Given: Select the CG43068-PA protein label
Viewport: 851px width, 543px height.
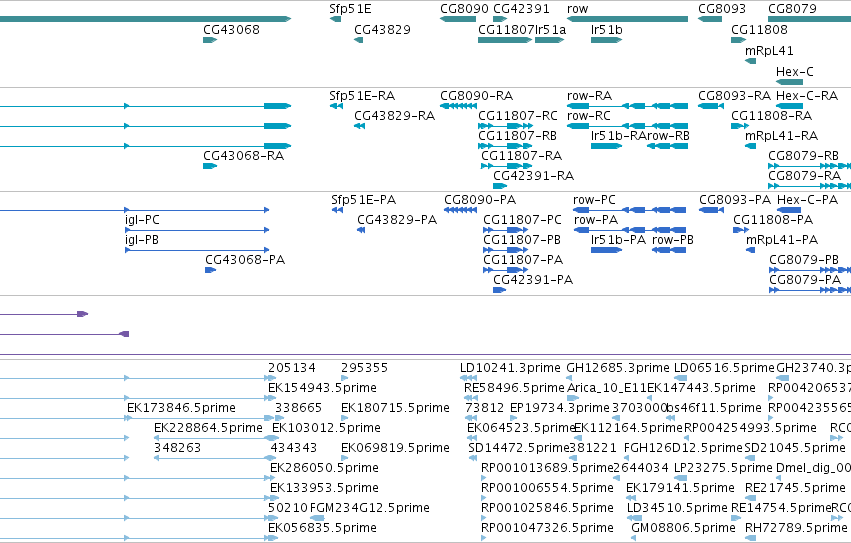Looking at the screenshot, I should [x=245, y=260].
